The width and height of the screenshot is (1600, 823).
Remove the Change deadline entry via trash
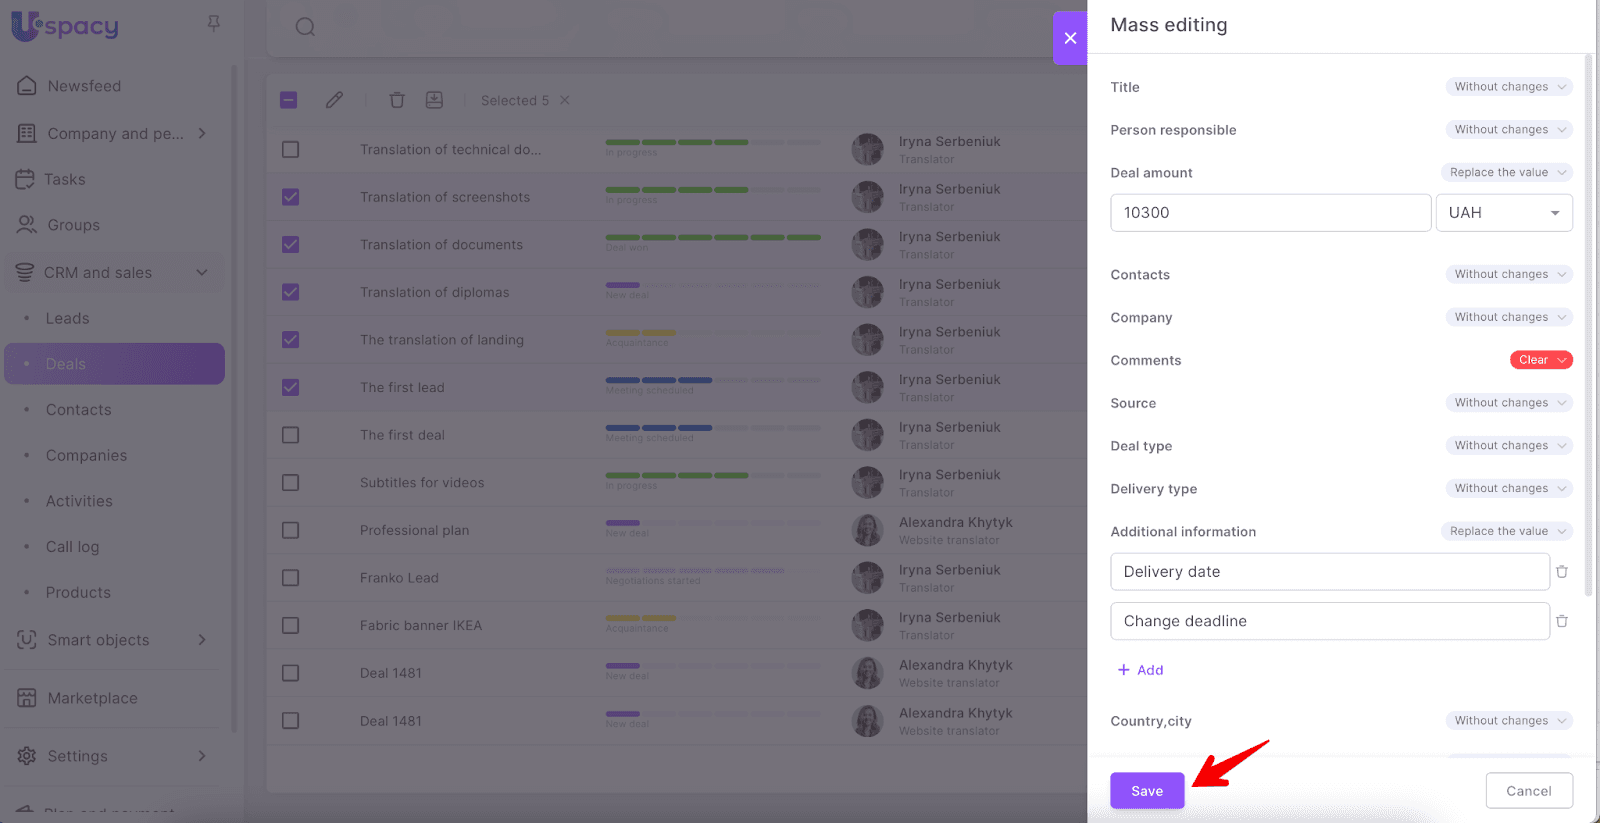pos(1561,621)
